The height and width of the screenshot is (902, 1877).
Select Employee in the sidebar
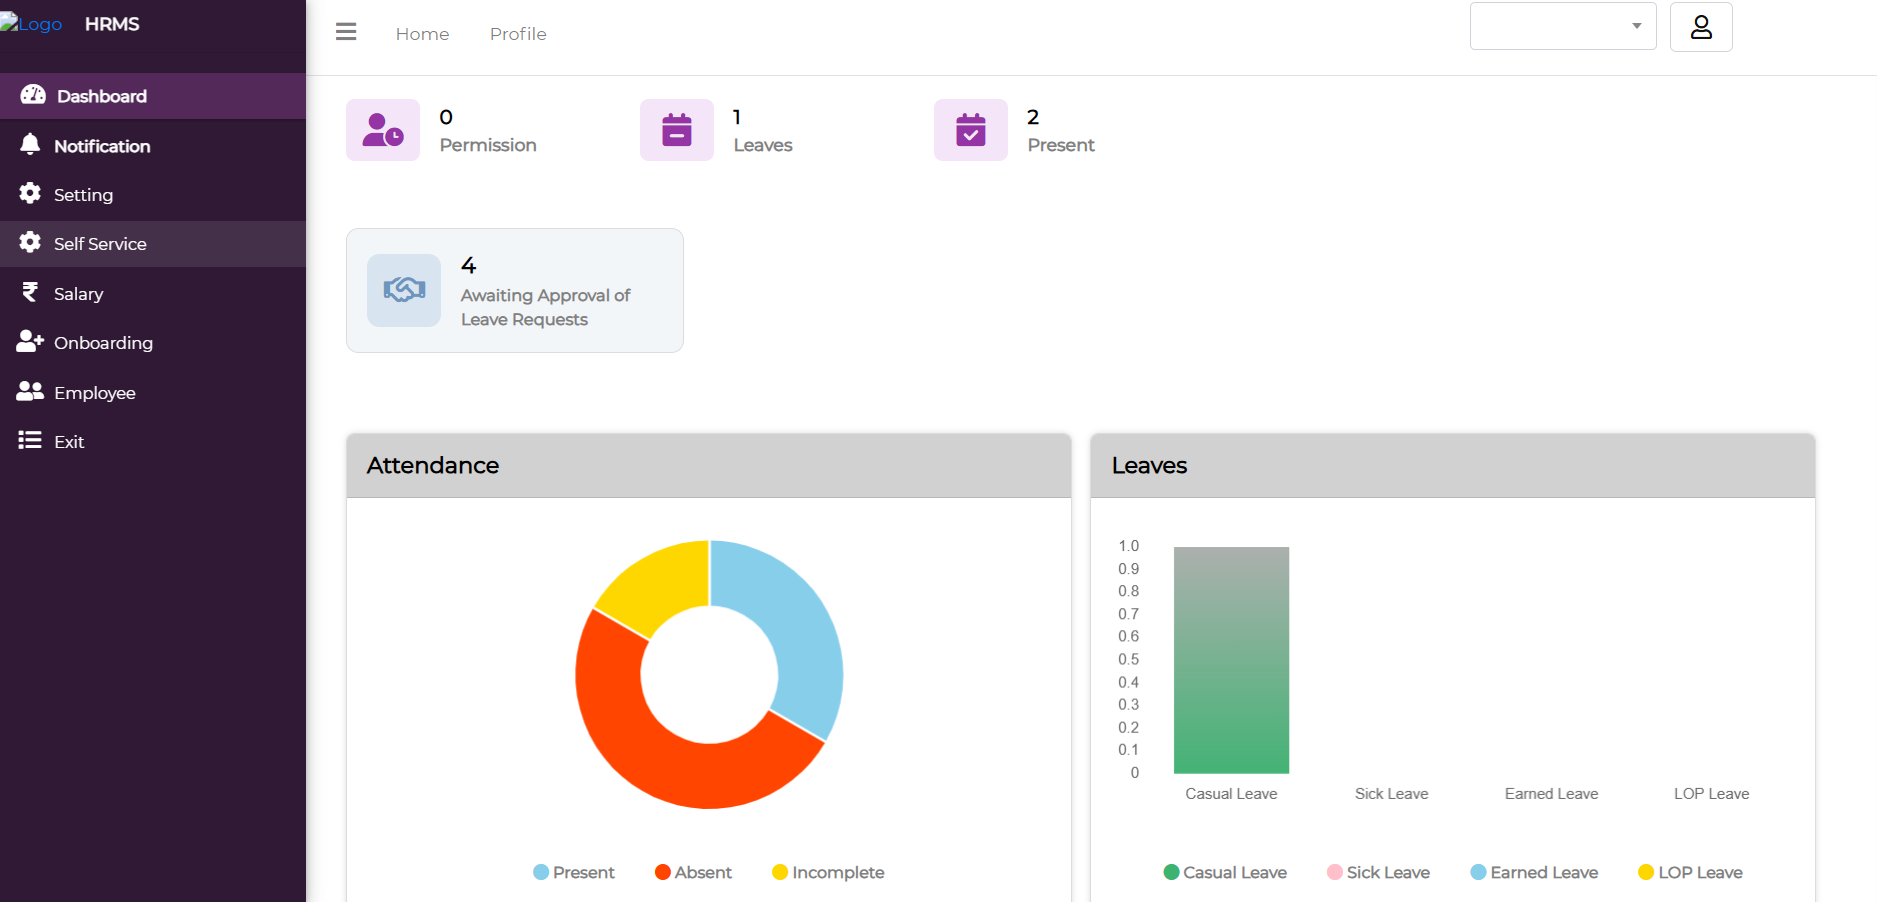pyautogui.click(x=94, y=393)
